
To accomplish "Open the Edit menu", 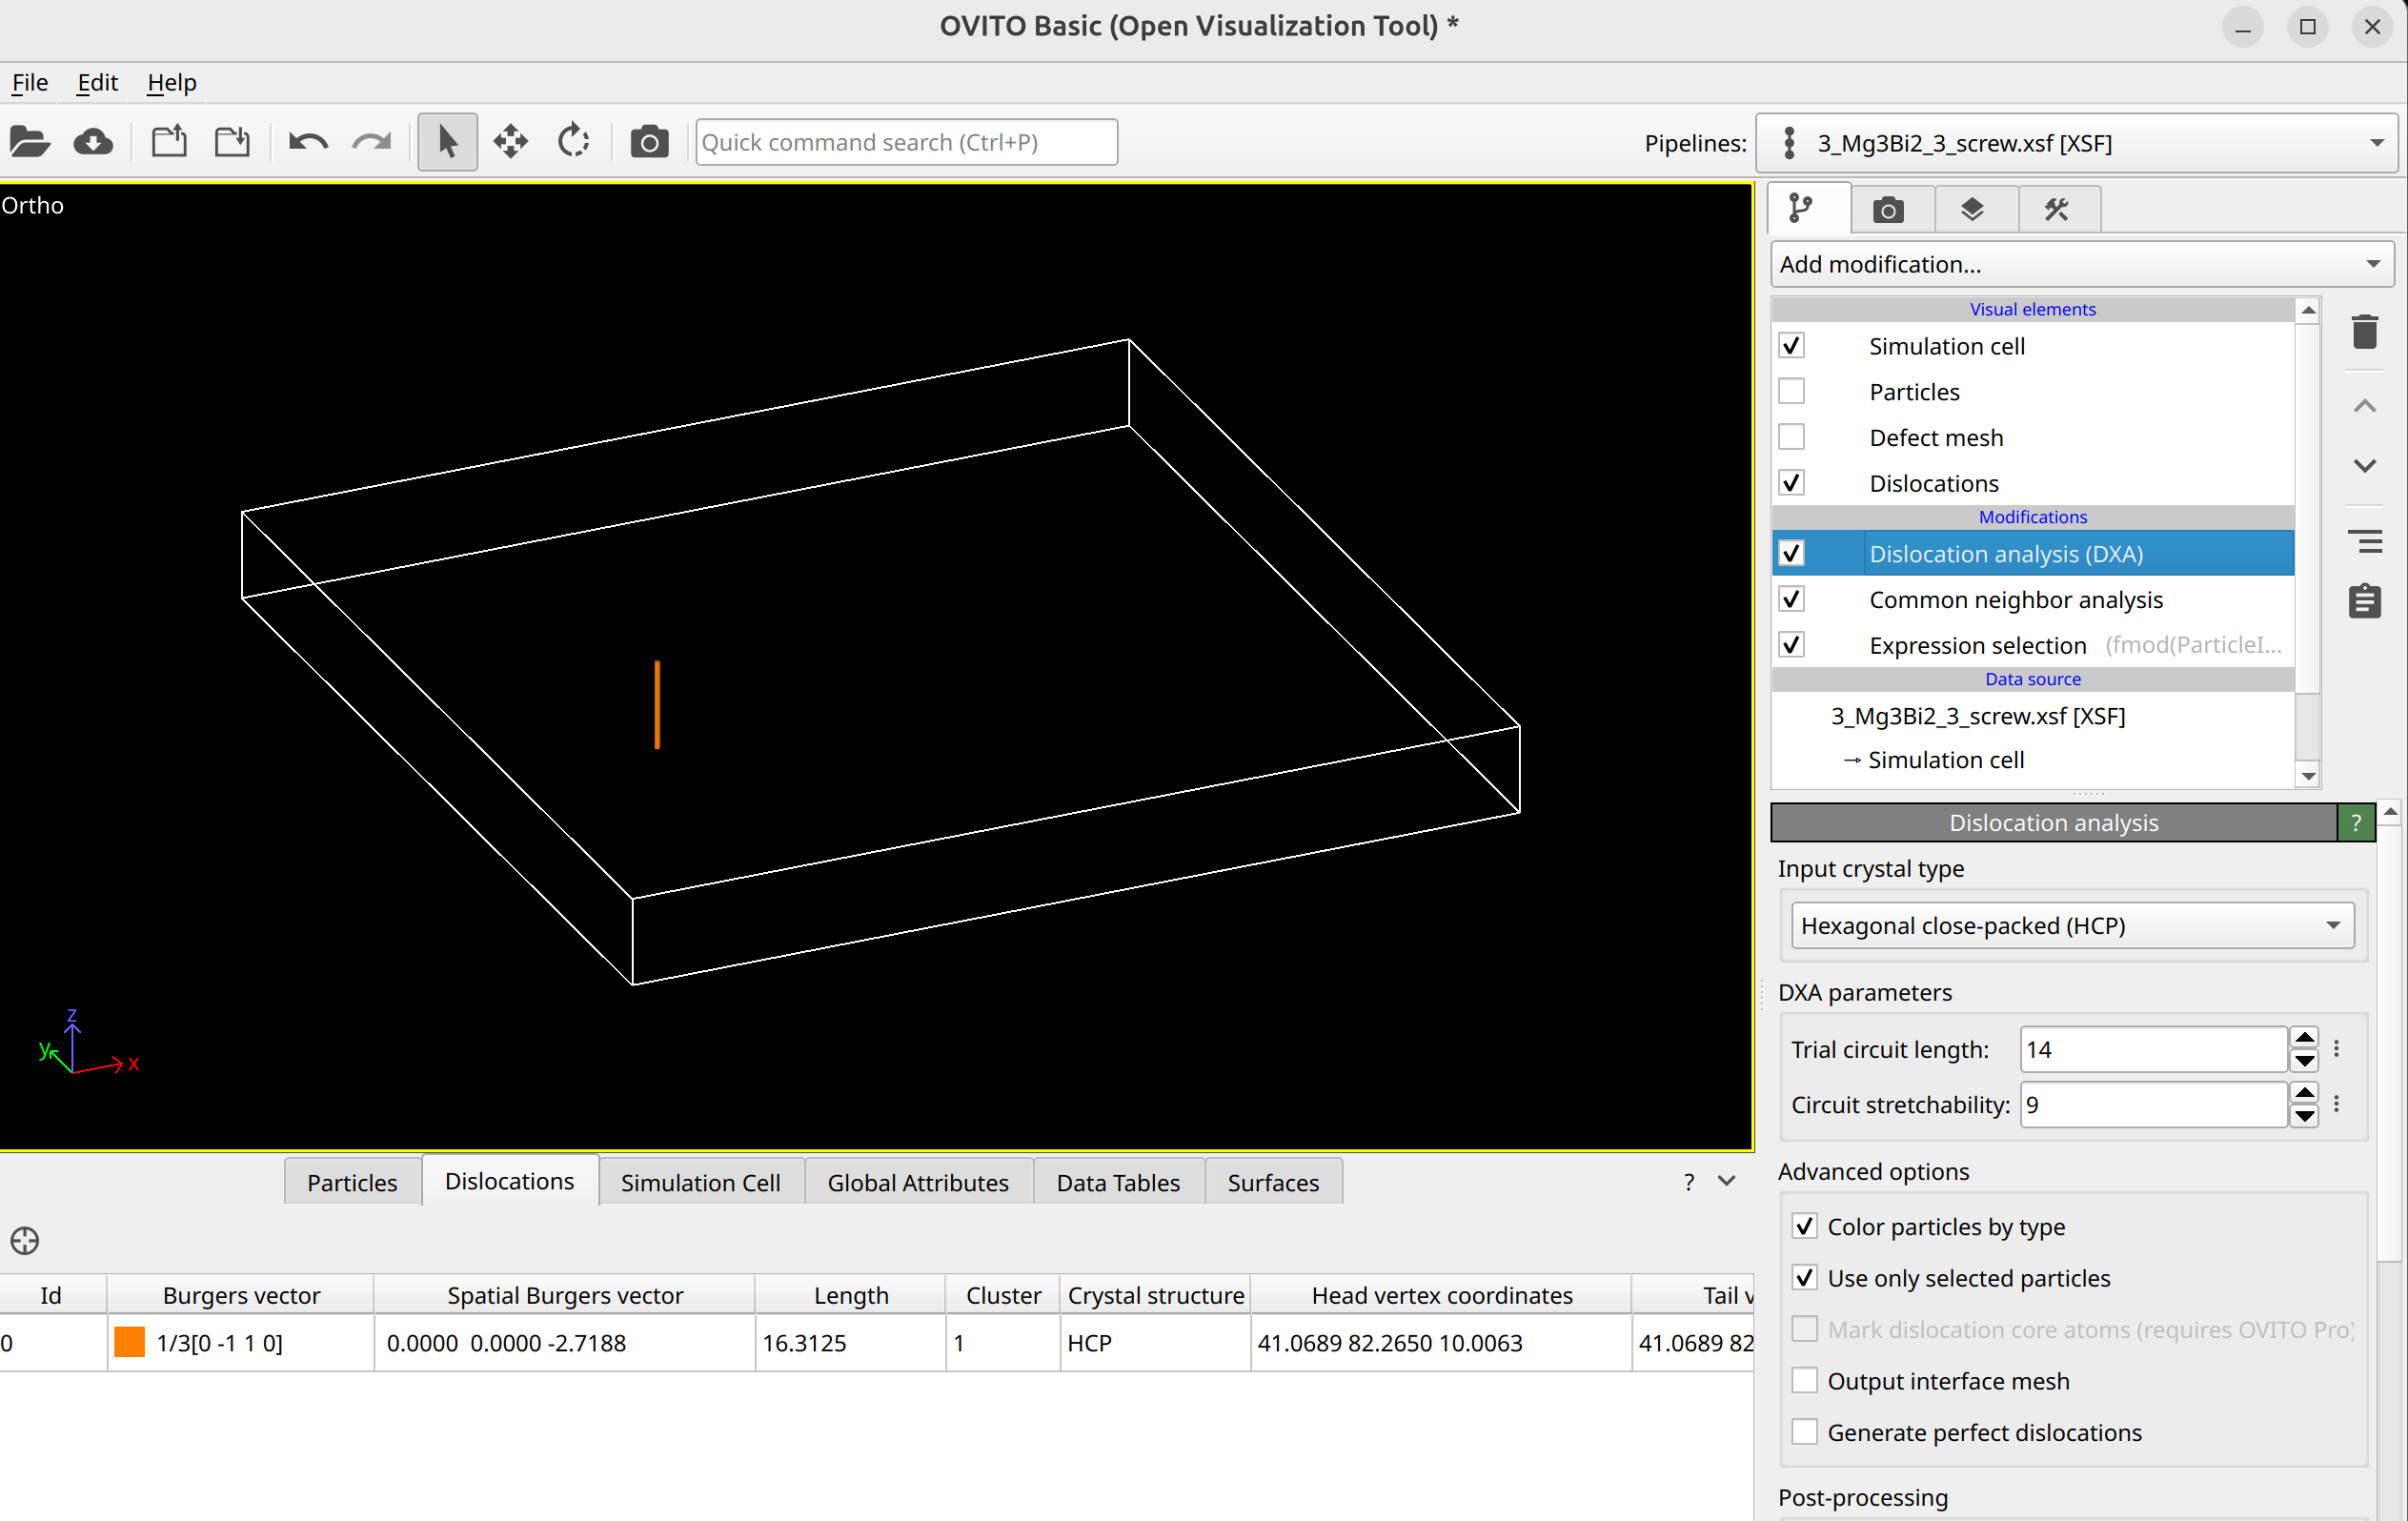I will pyautogui.click(x=97, y=82).
